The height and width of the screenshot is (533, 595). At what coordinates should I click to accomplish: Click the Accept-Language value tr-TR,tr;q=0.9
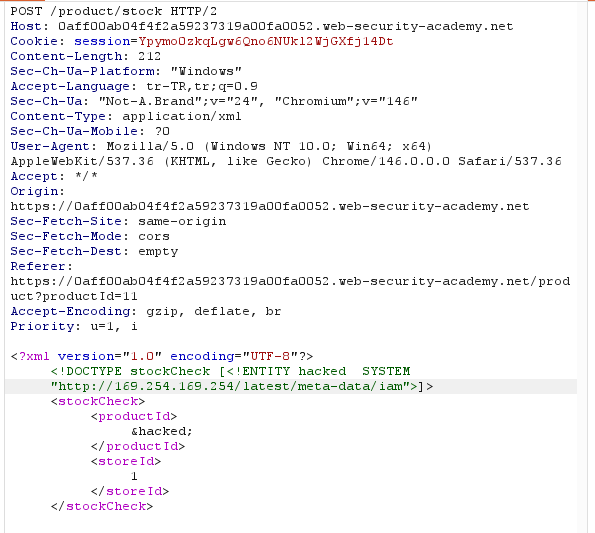(202, 86)
